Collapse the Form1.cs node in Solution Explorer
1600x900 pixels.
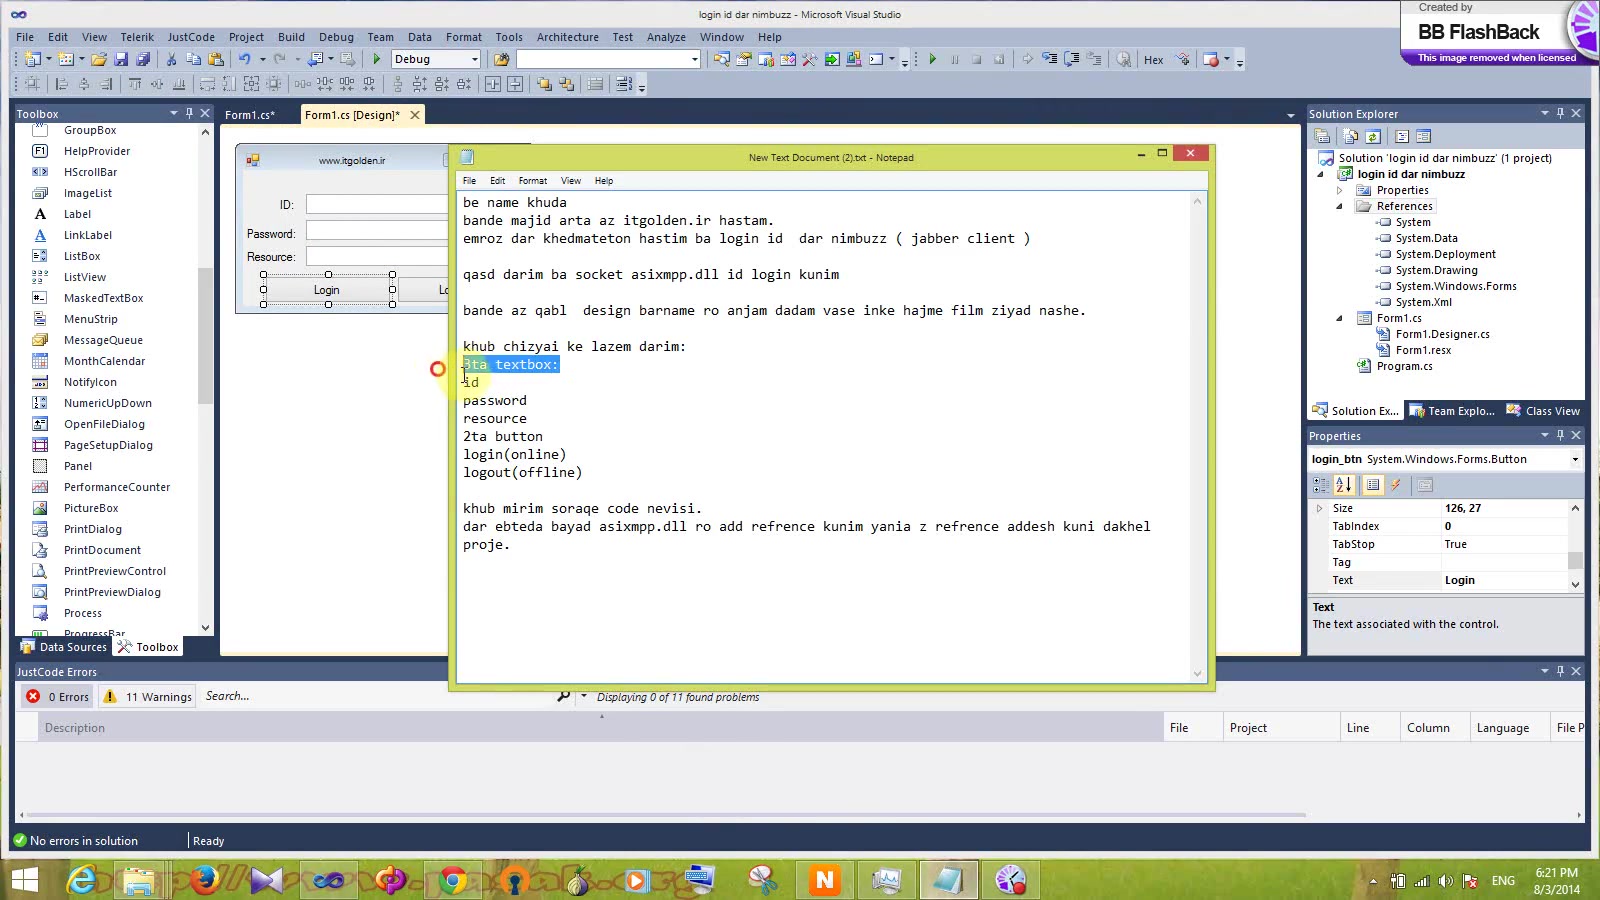1340,318
